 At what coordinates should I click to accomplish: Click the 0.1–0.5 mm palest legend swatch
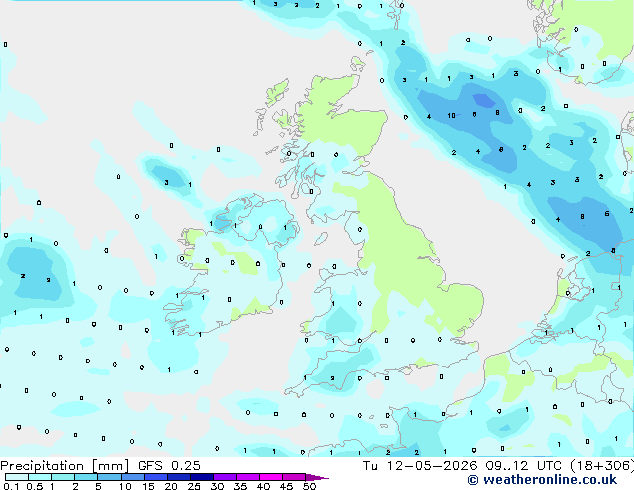coord(17,477)
